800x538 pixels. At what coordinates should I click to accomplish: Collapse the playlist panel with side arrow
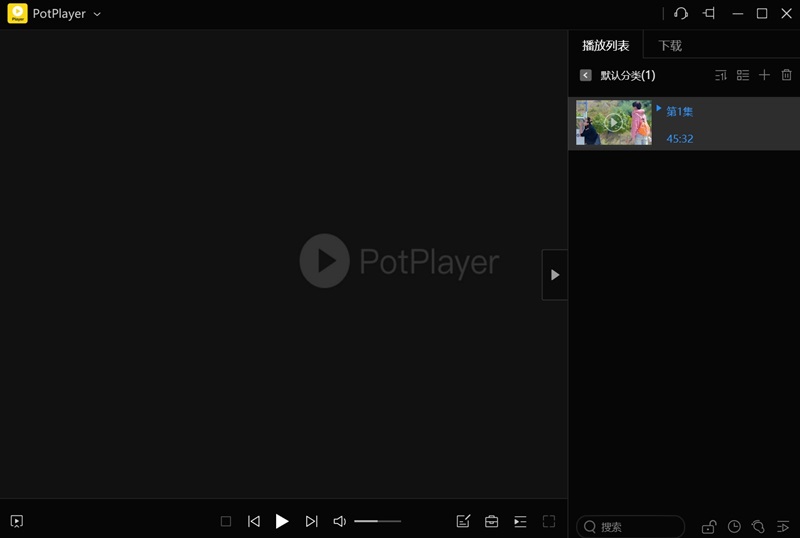(555, 275)
